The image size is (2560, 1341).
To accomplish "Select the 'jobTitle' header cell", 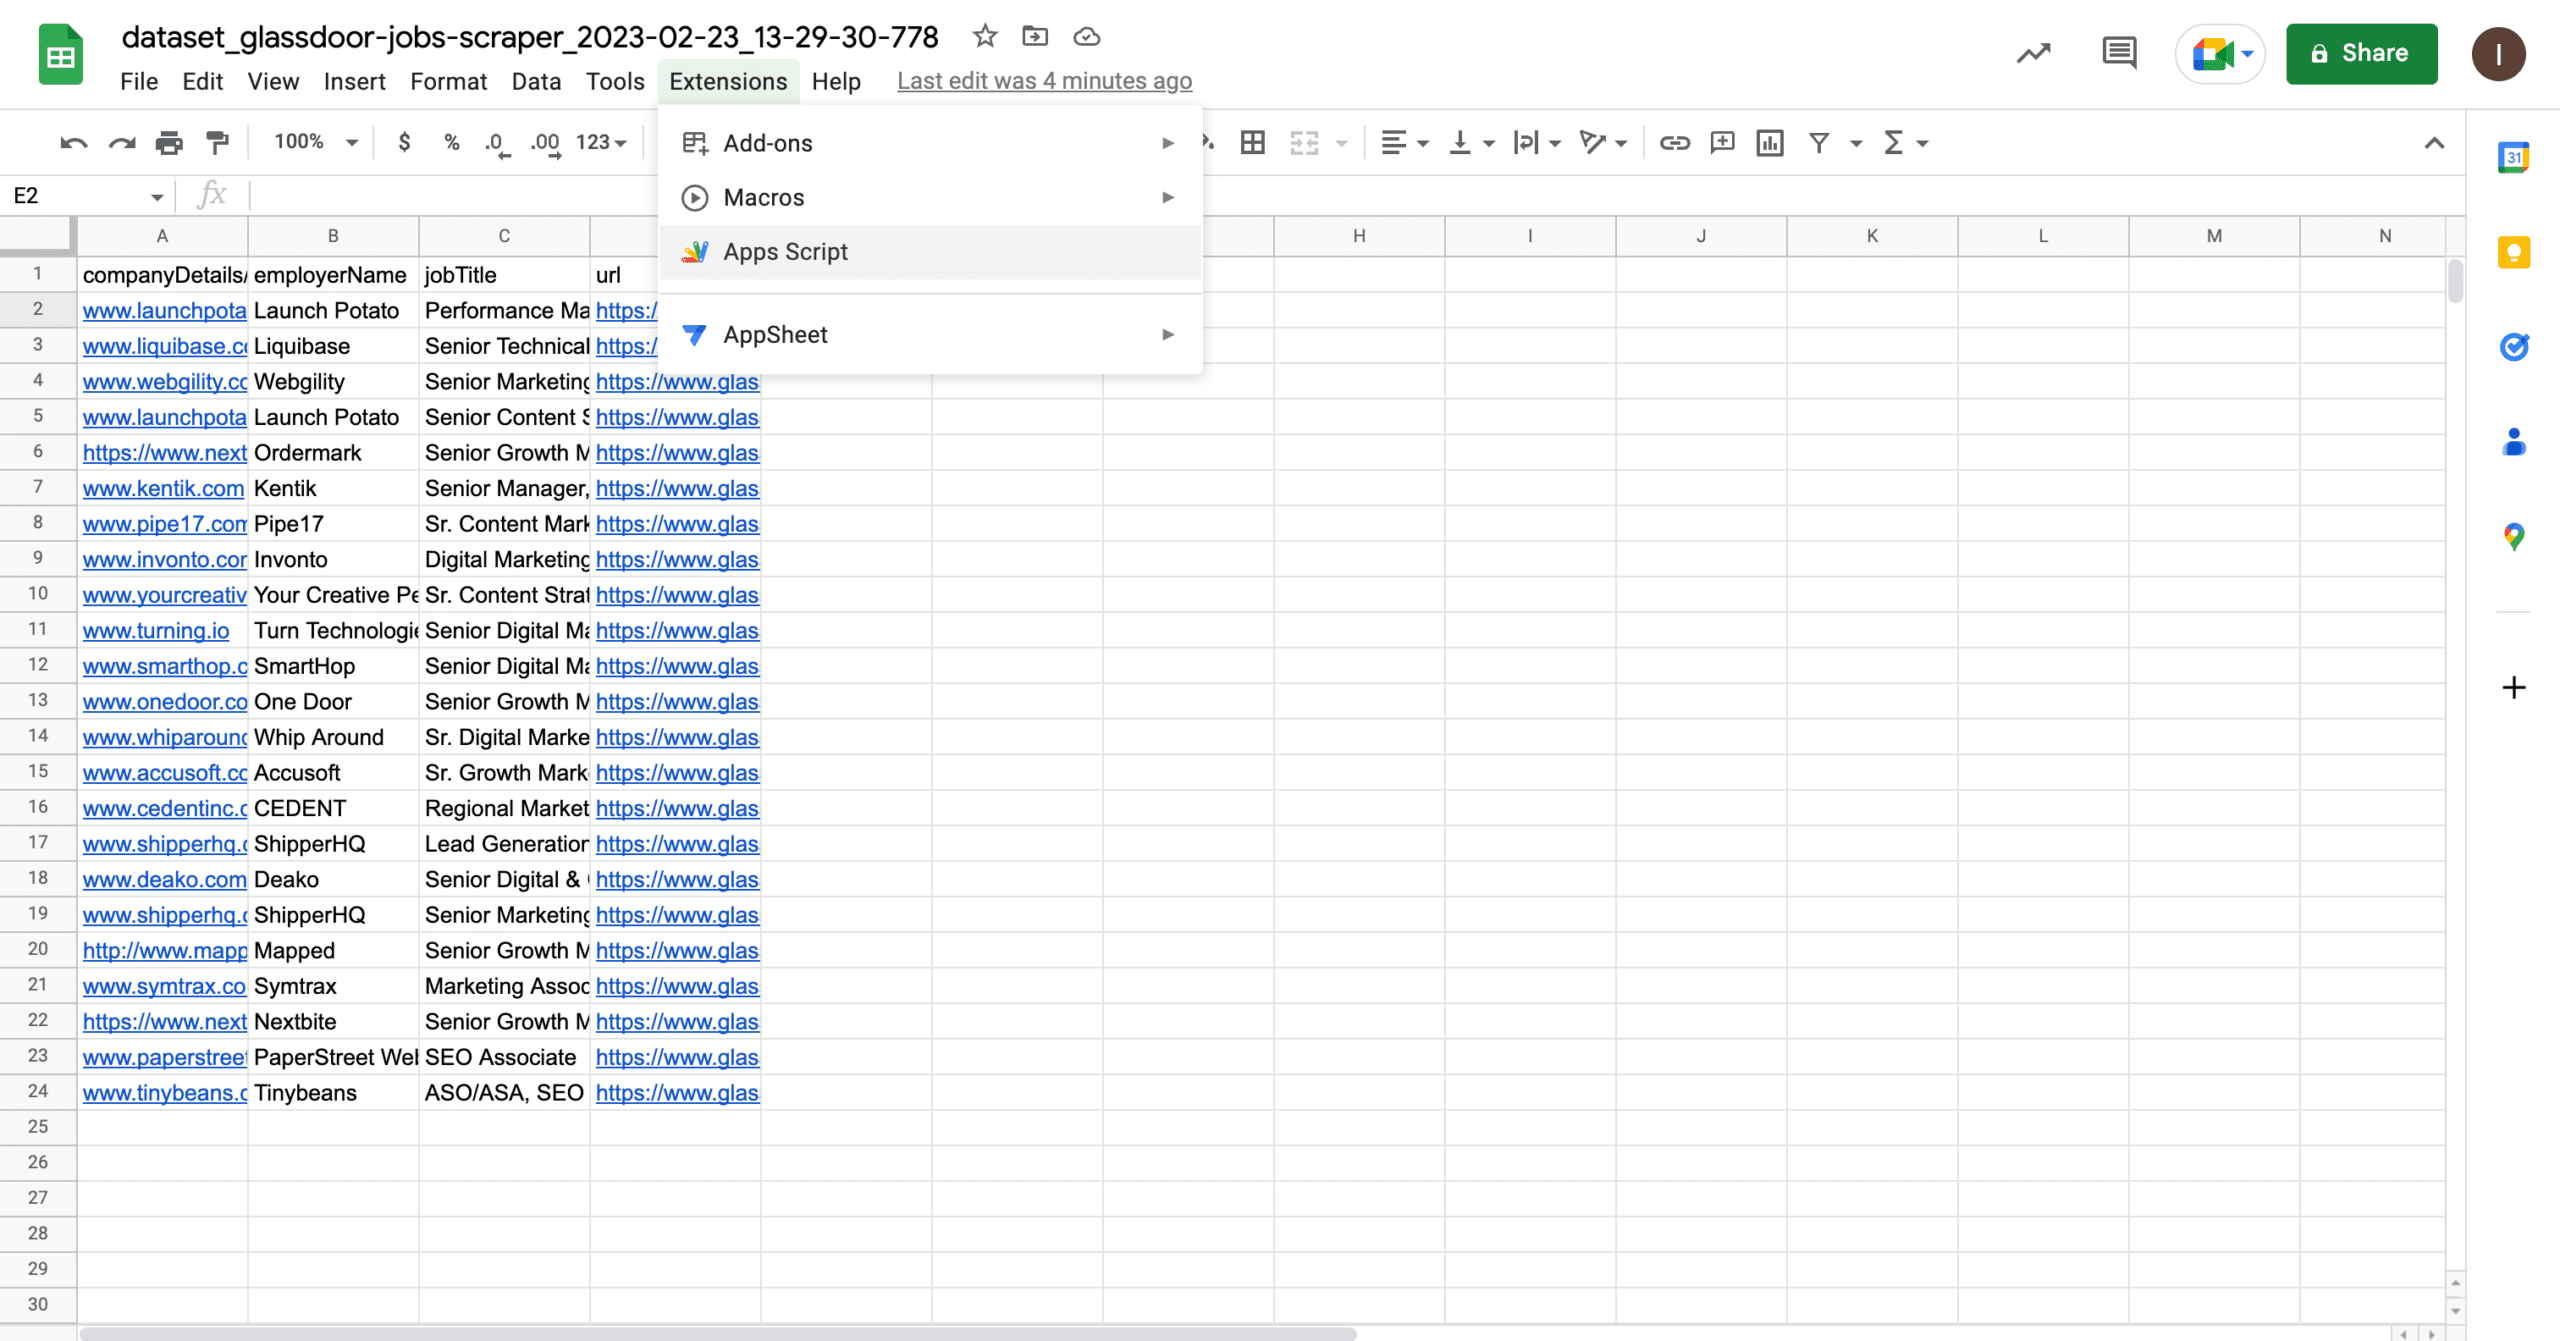I will tap(504, 274).
